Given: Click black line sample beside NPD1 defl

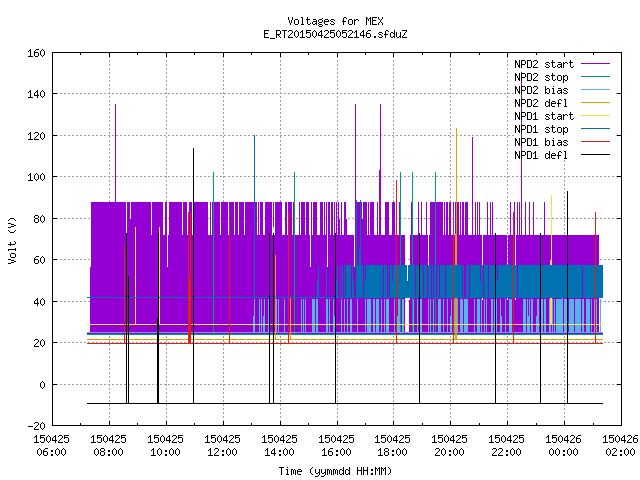Looking at the screenshot, I should point(596,155).
